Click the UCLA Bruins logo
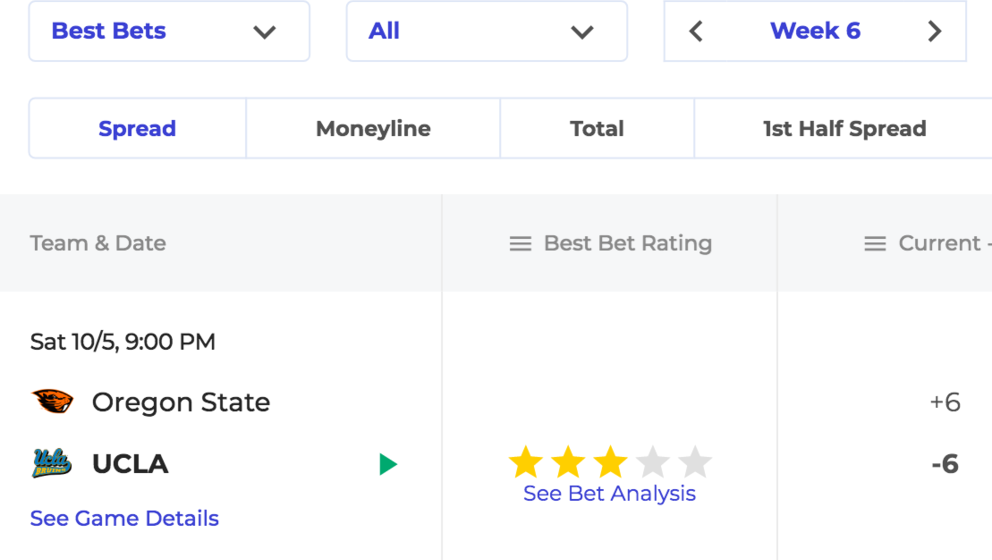 pyautogui.click(x=52, y=463)
